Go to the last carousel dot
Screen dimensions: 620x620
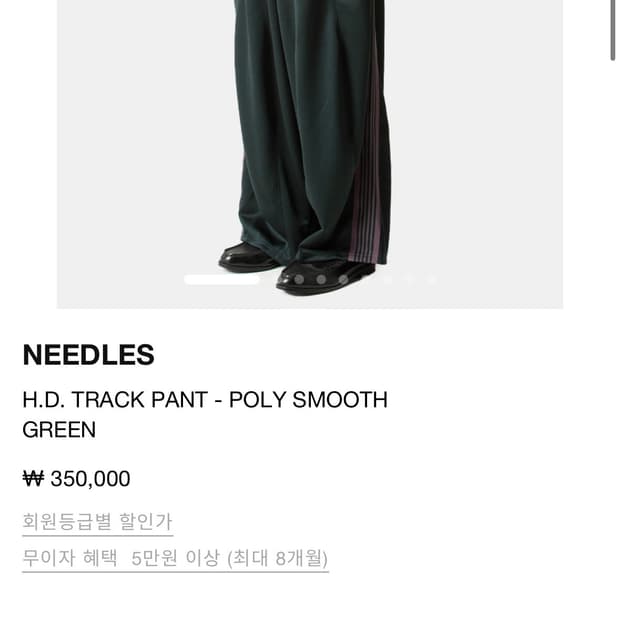point(432,280)
